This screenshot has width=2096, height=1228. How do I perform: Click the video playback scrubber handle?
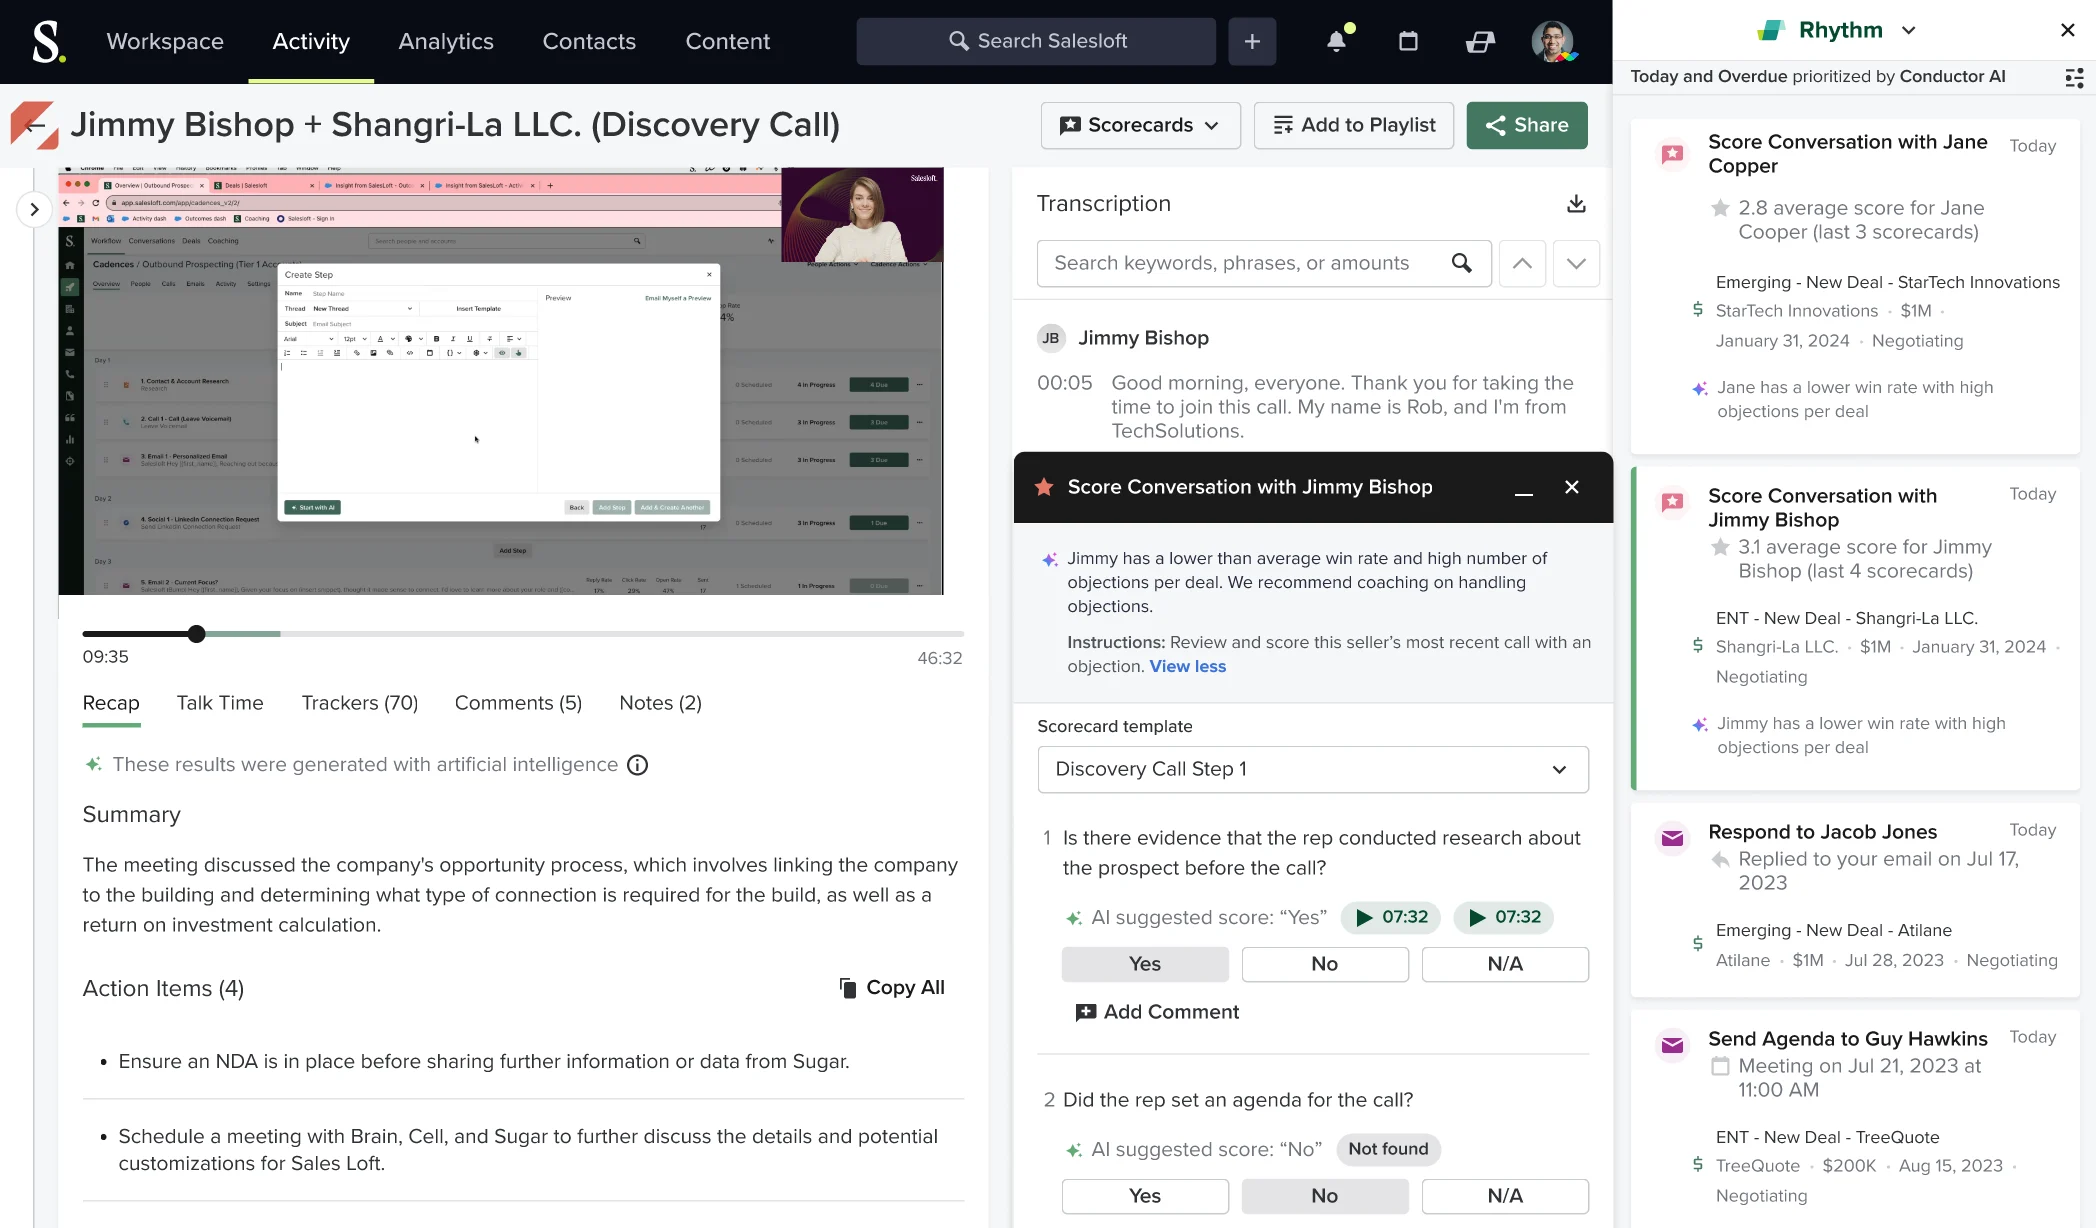197,634
